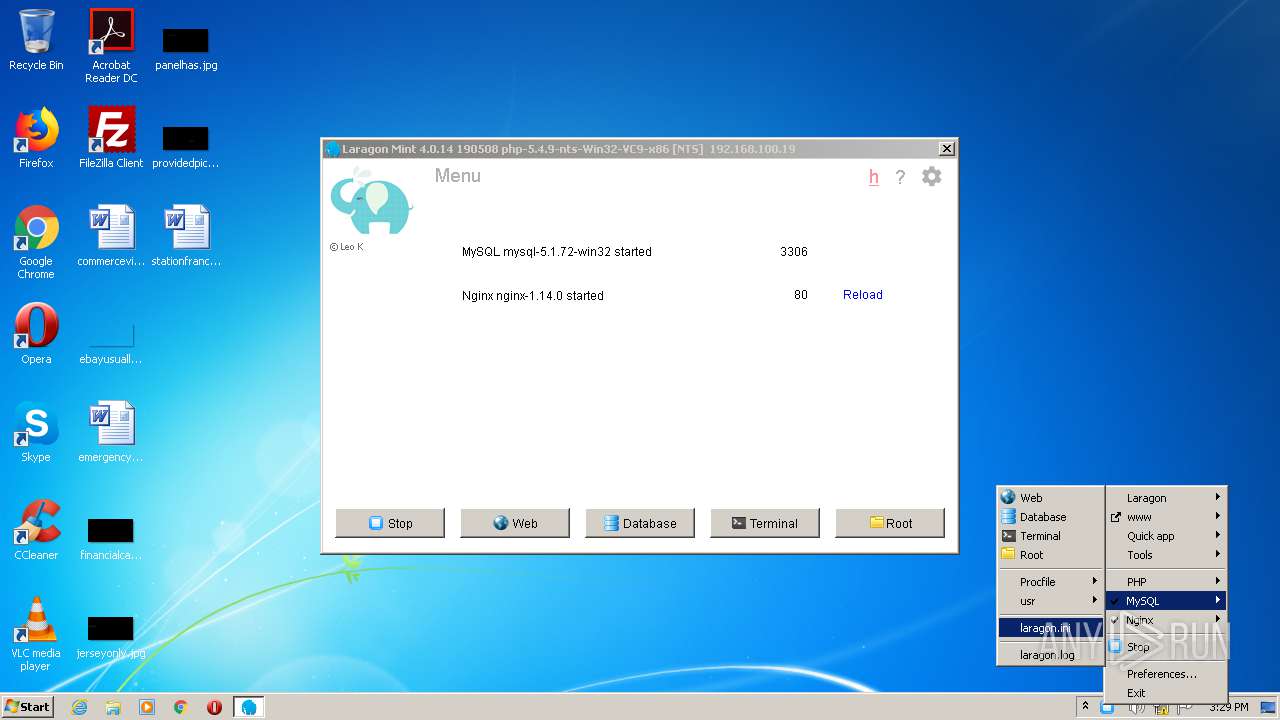Open VLC media player shortcut

[x=36, y=634]
